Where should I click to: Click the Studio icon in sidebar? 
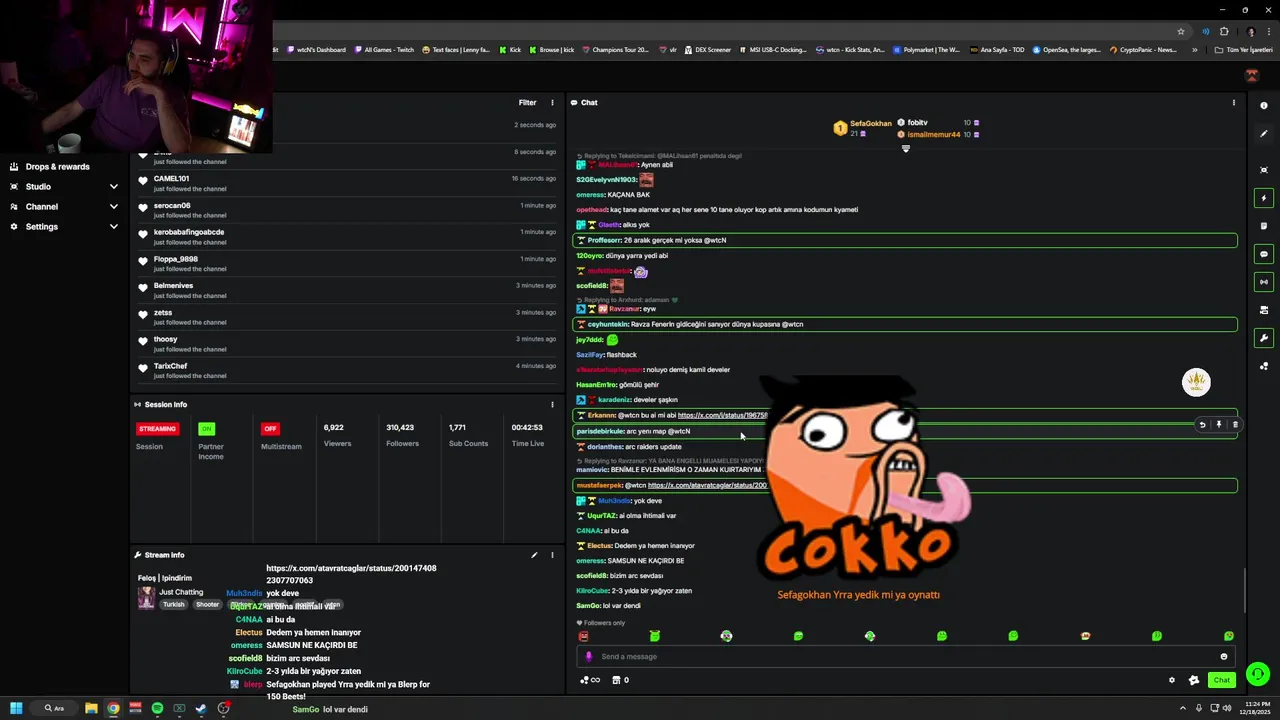point(14,187)
